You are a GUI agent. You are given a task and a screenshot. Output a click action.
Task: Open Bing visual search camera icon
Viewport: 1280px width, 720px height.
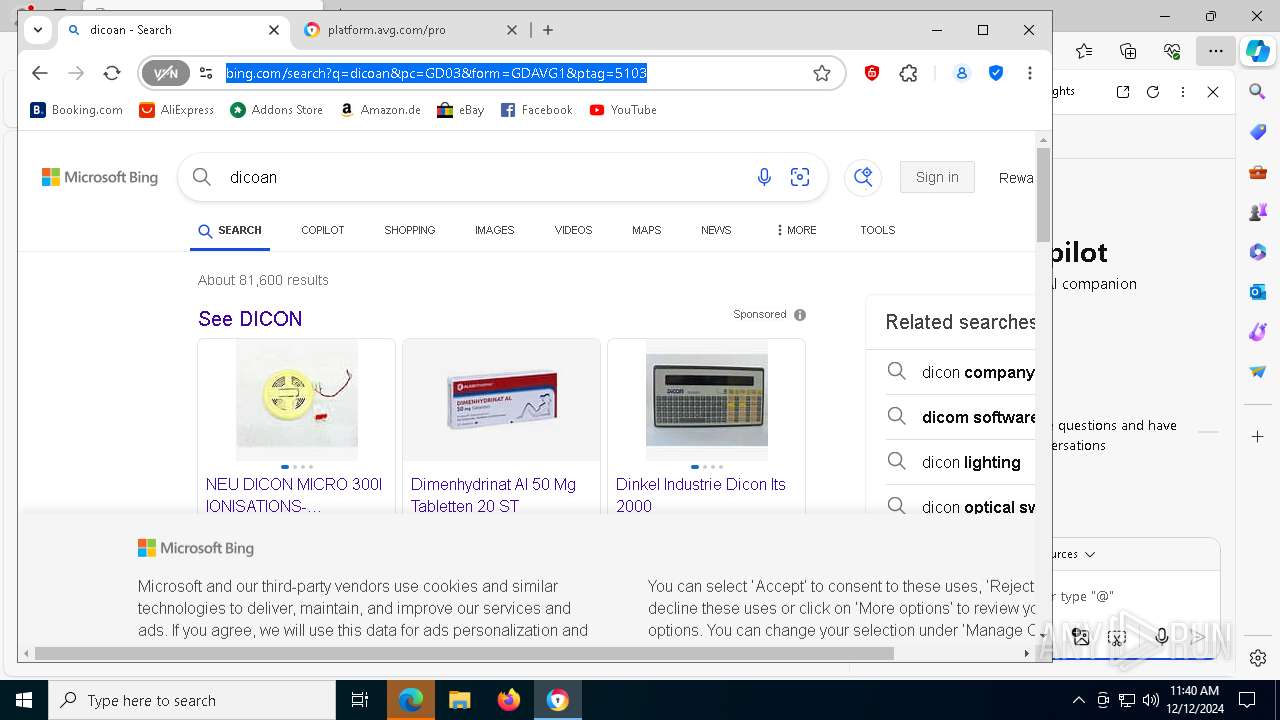click(800, 177)
